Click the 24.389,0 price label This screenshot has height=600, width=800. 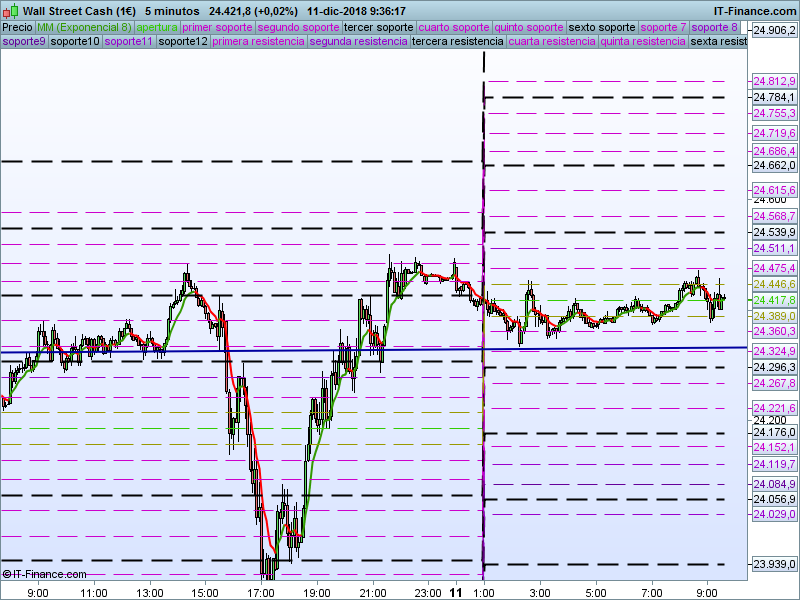[x=774, y=316]
